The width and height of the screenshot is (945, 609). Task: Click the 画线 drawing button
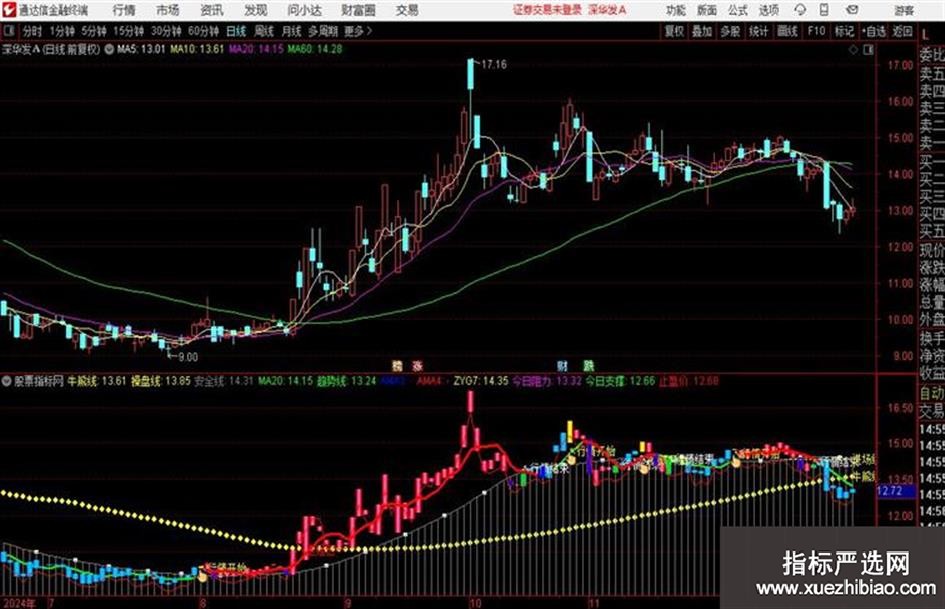coord(788,31)
